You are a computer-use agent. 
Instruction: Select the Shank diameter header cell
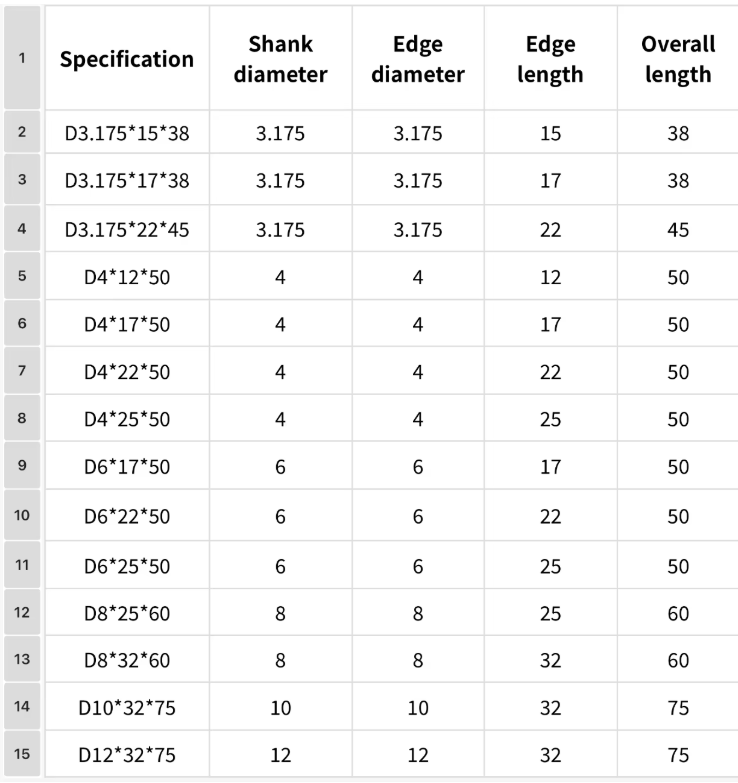point(280,59)
